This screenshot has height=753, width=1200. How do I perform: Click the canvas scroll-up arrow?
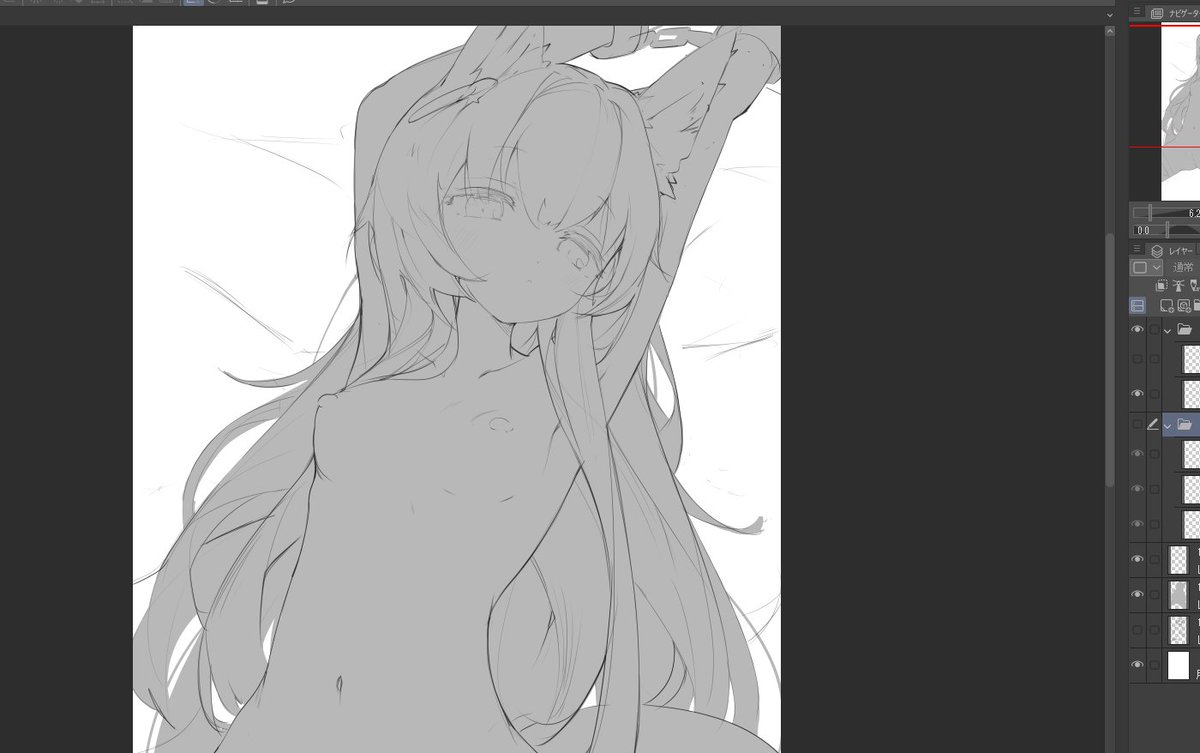[1109, 31]
